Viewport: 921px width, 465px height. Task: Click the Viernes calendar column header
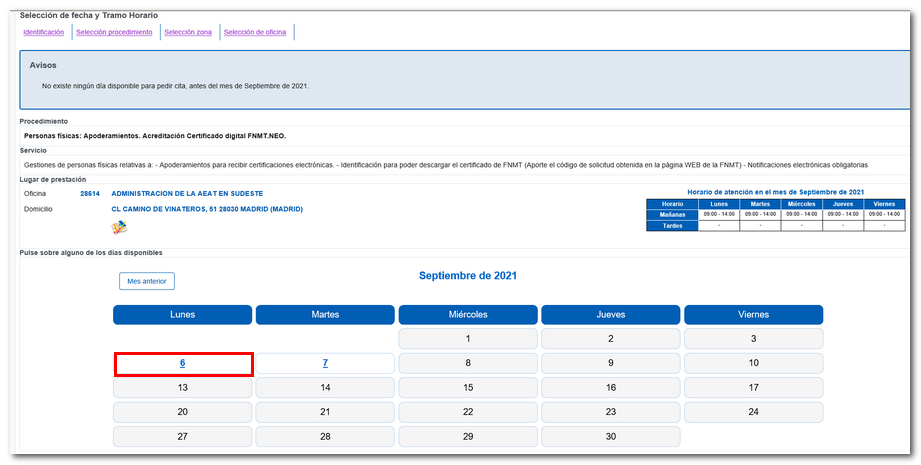pyautogui.click(x=753, y=315)
